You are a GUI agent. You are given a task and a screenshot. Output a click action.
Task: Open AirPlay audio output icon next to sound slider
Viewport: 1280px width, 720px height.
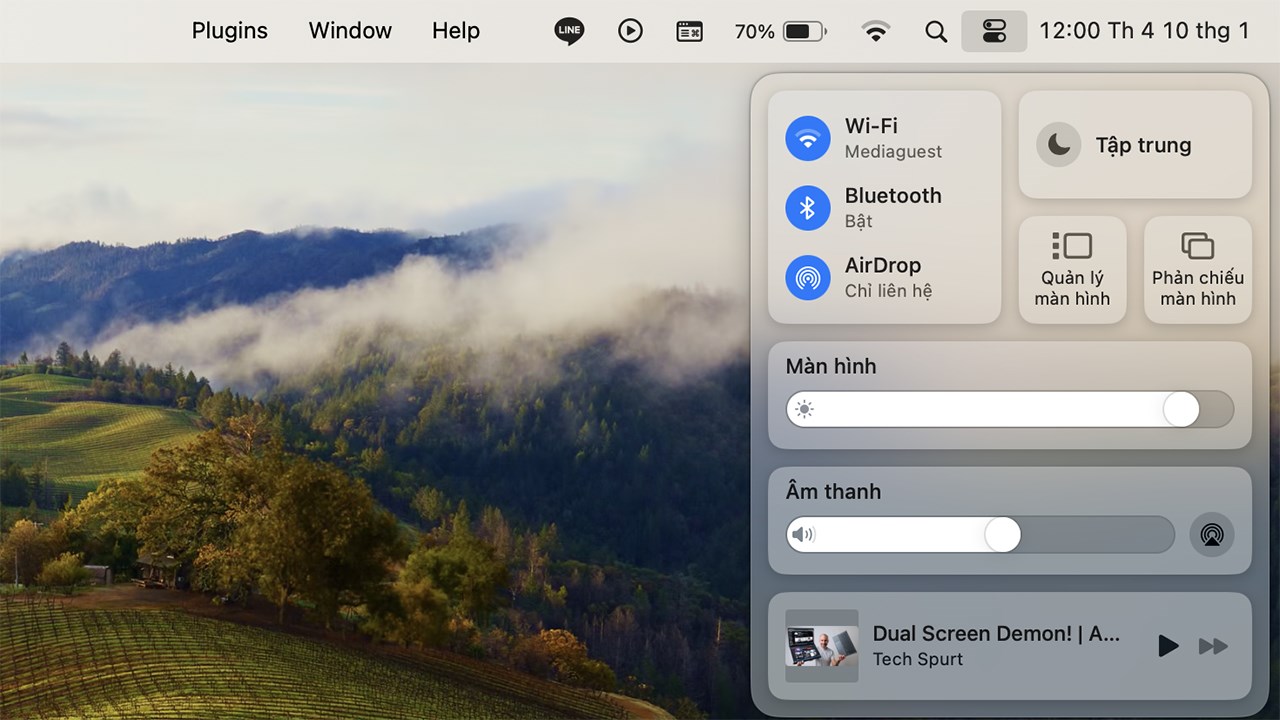tap(1211, 534)
